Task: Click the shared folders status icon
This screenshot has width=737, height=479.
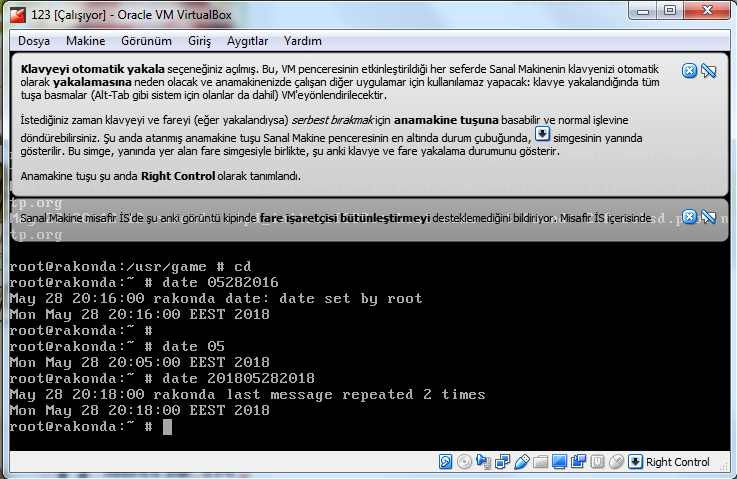Action: tap(541, 462)
